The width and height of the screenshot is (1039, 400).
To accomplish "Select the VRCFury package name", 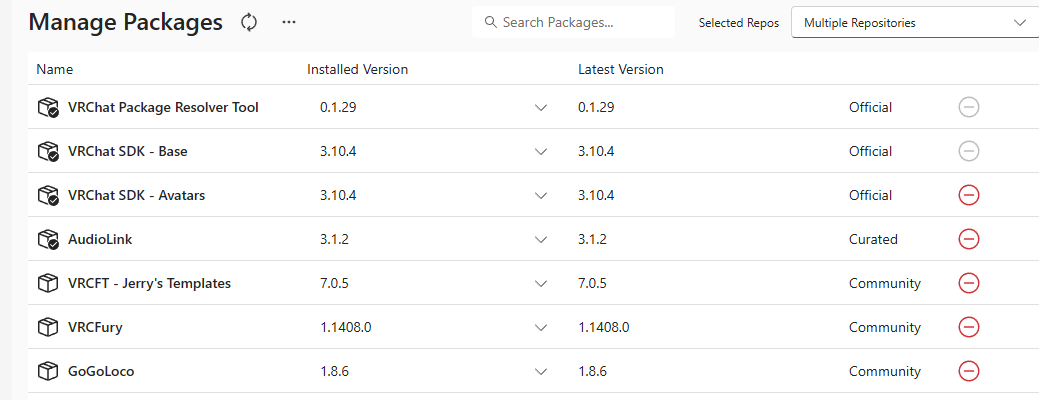I will click(95, 327).
